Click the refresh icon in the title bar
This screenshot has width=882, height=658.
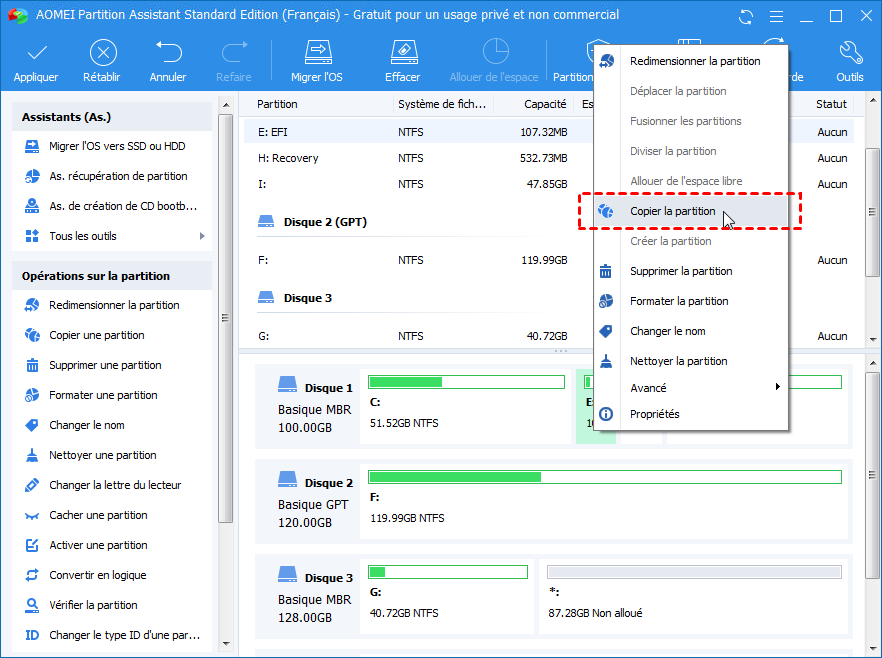(x=746, y=16)
